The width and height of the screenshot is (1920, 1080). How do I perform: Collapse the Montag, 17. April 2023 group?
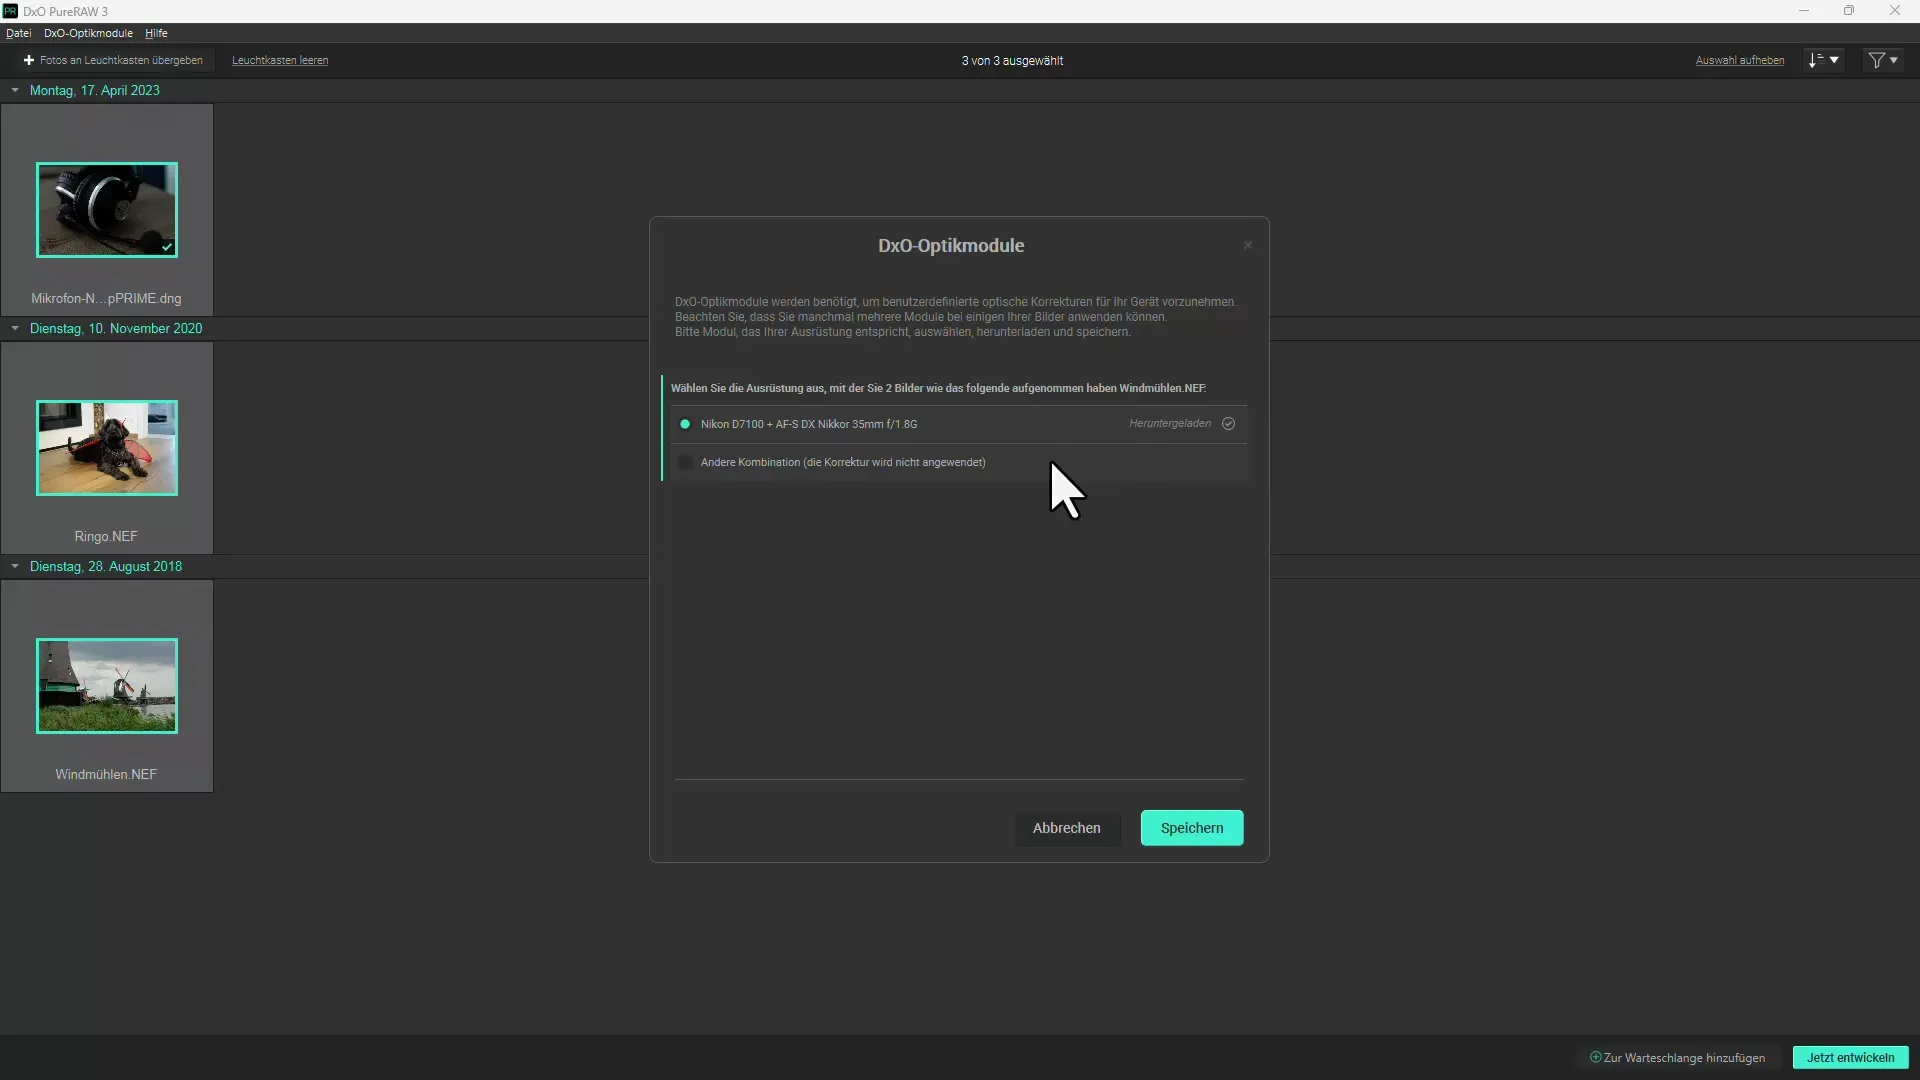pyautogui.click(x=15, y=90)
